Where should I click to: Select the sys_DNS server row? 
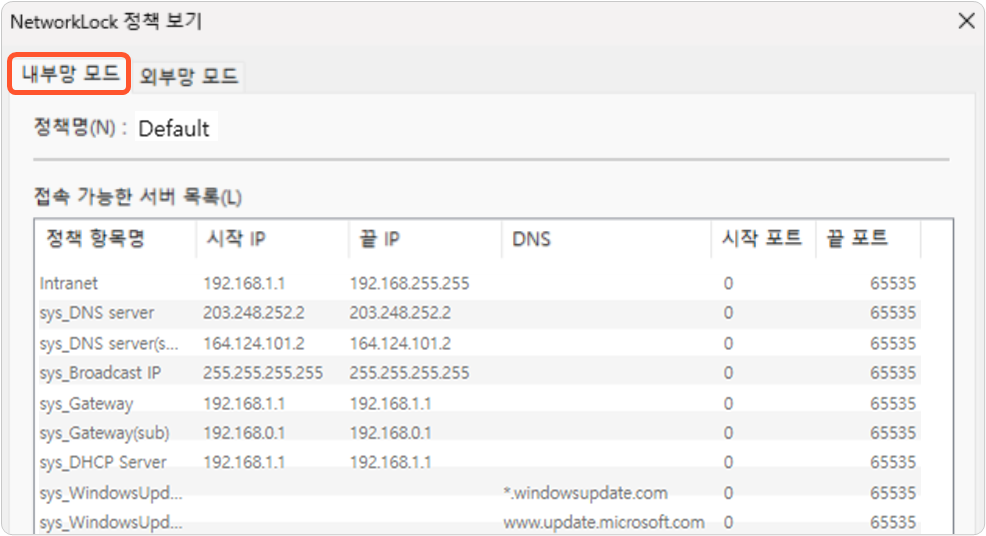point(478,313)
